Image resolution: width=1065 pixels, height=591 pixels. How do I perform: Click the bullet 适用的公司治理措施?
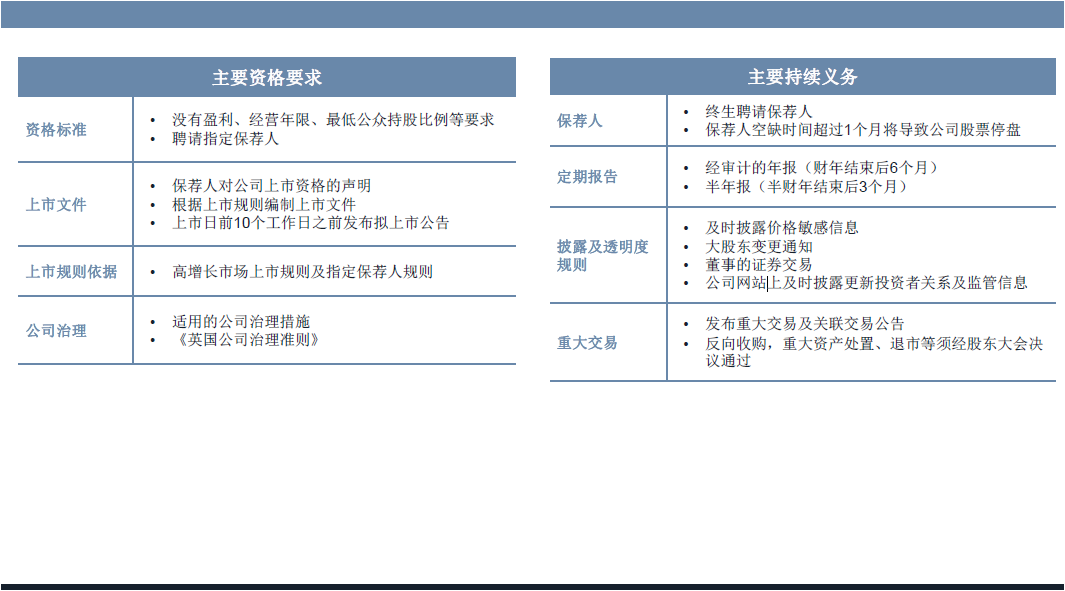coord(241,321)
